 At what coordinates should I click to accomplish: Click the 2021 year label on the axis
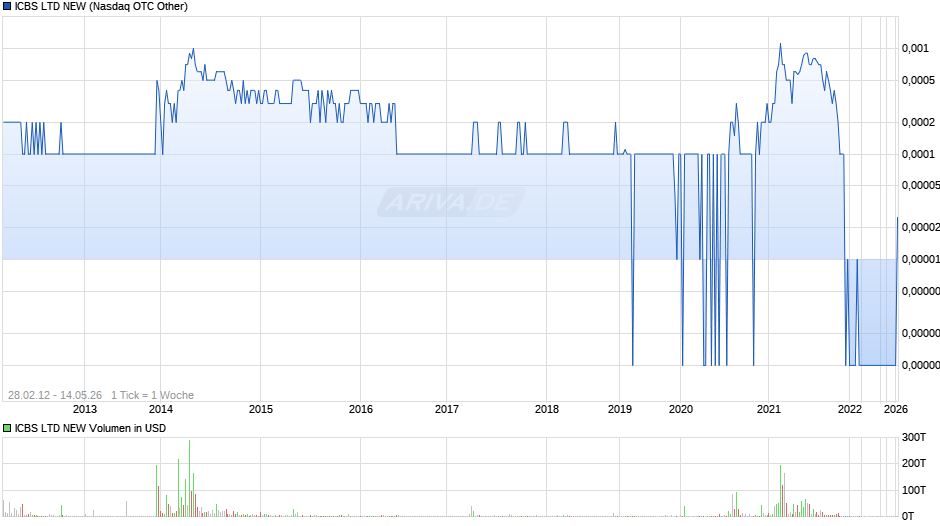[769, 409]
